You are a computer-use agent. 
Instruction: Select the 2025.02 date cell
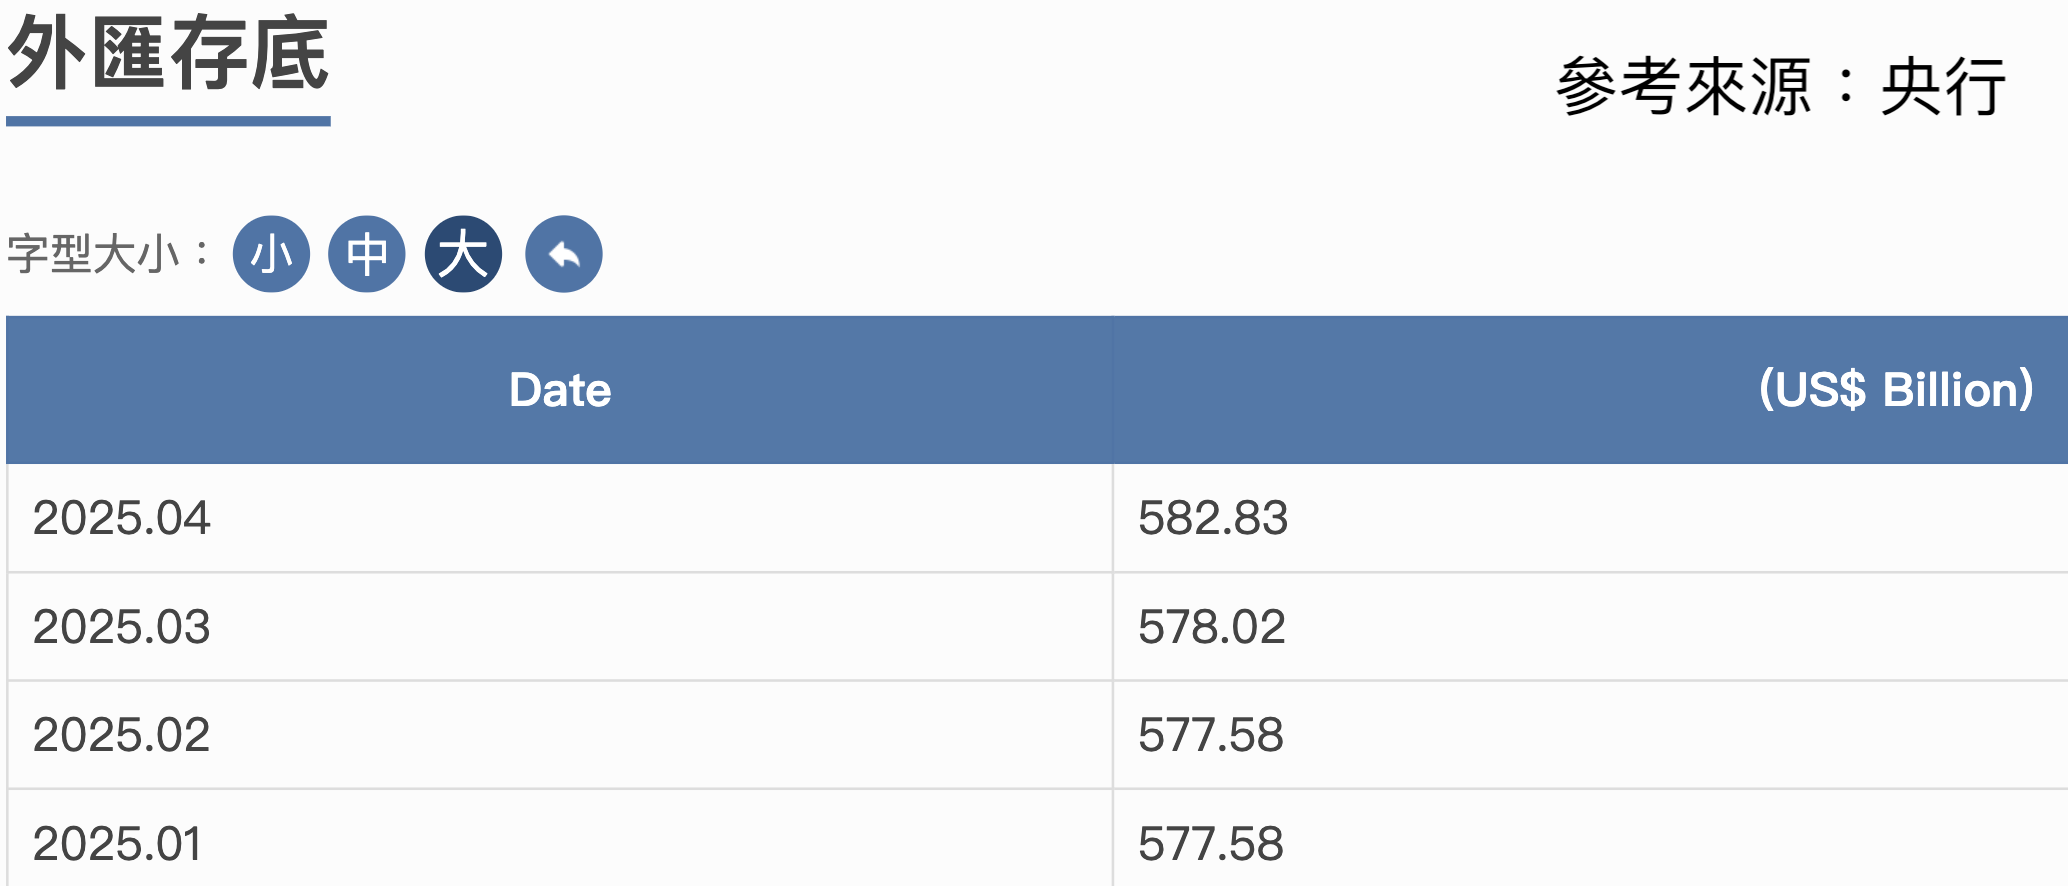[x=122, y=735]
